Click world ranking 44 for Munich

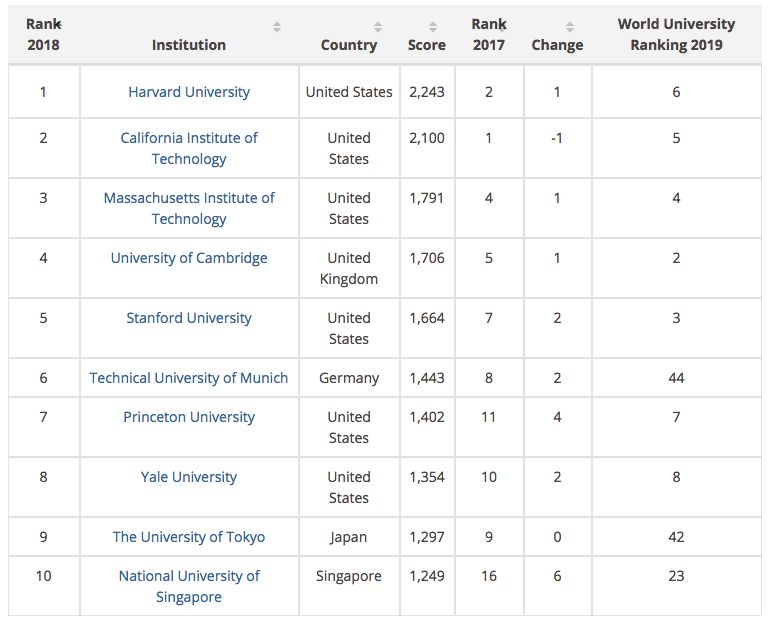coord(676,378)
